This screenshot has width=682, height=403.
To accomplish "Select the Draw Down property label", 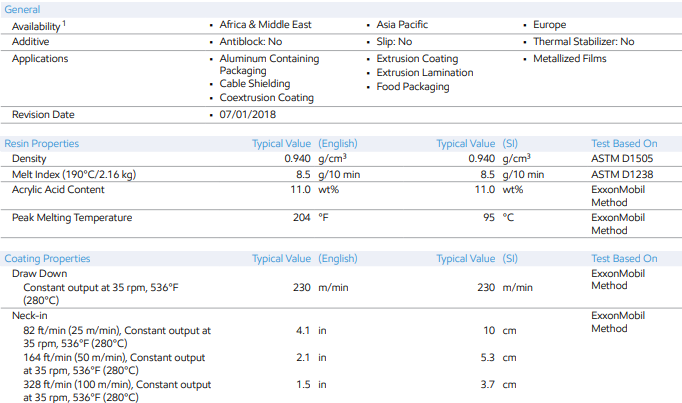I will pos(39,273).
